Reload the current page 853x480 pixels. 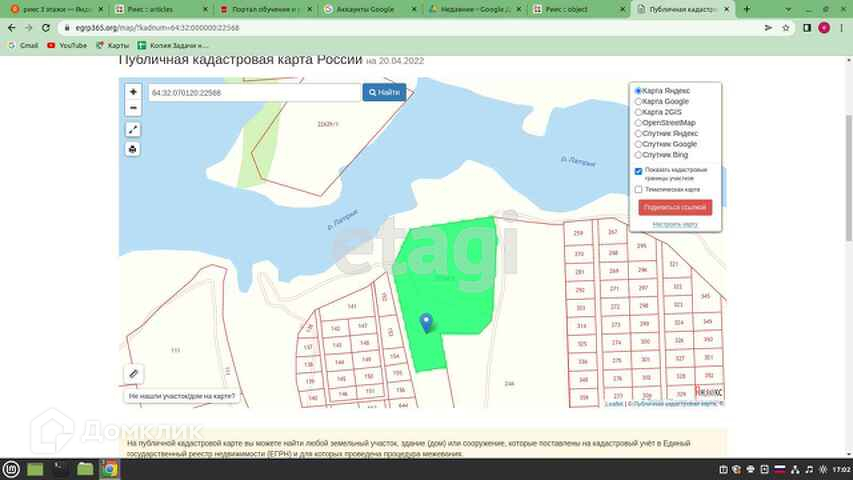pyautogui.click(x=46, y=28)
